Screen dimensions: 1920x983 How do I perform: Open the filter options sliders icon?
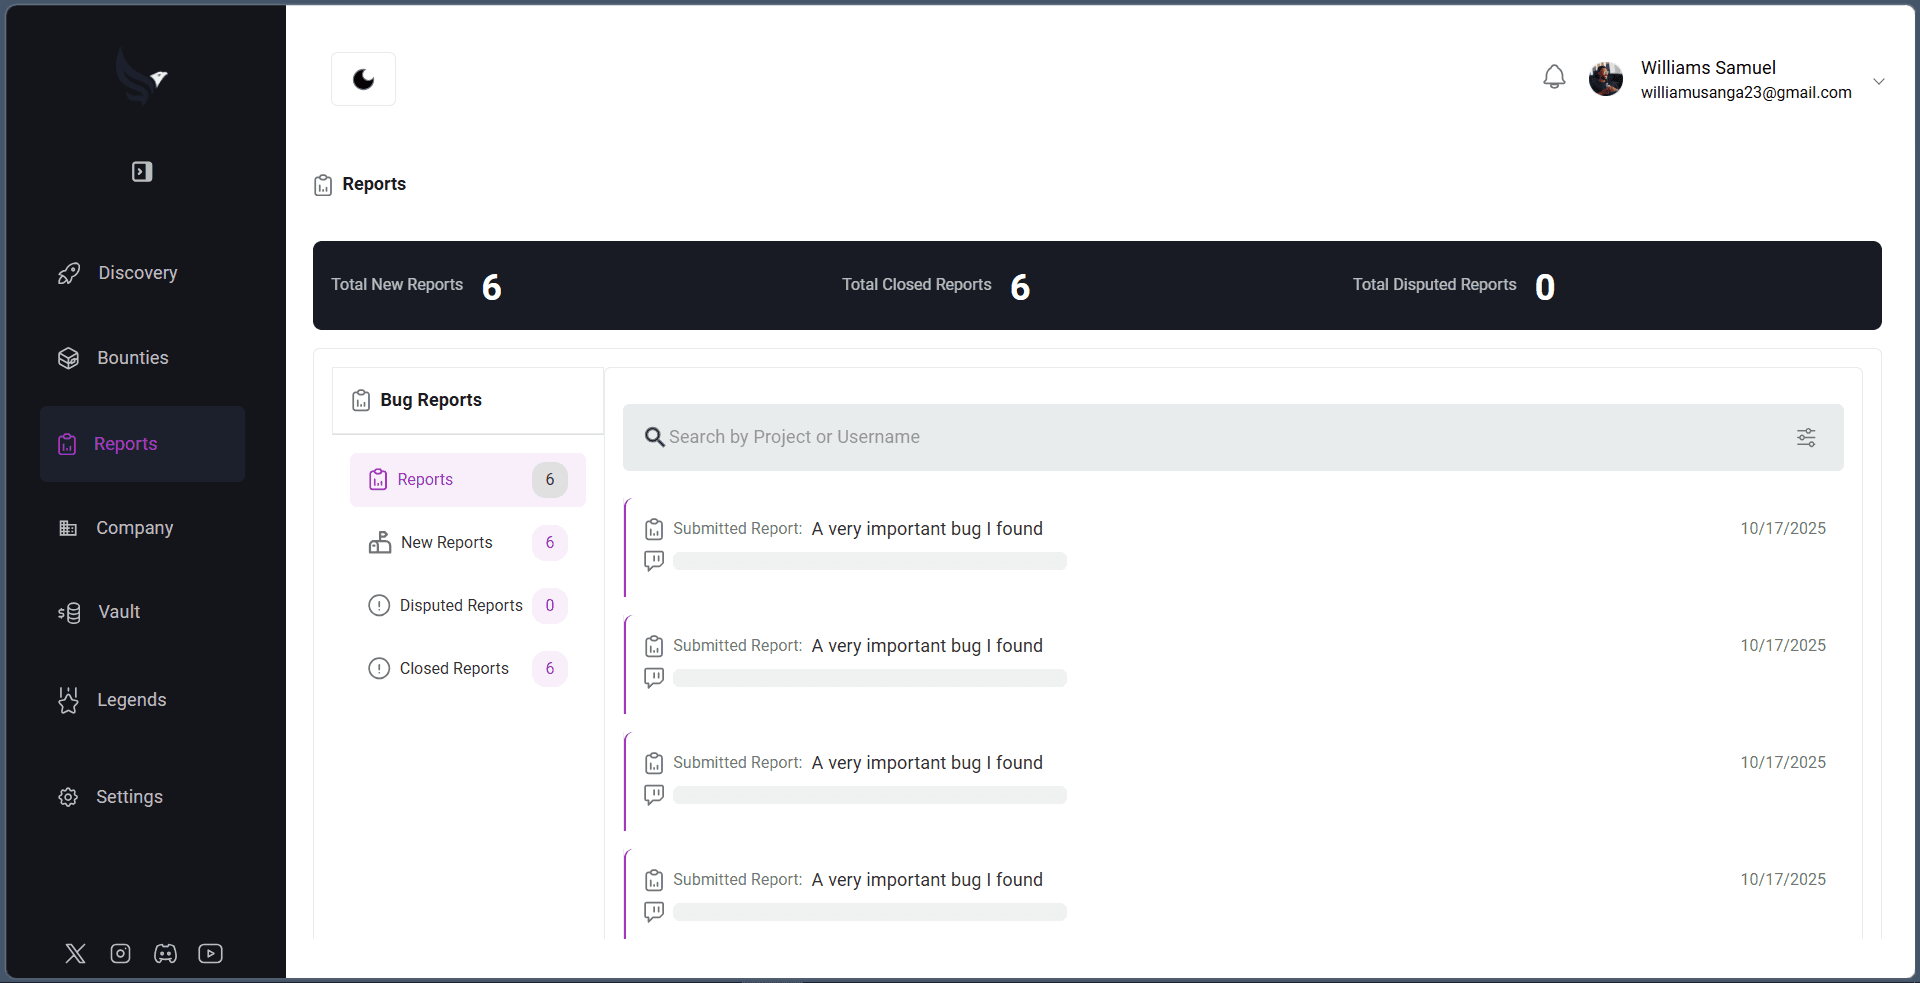click(x=1806, y=437)
